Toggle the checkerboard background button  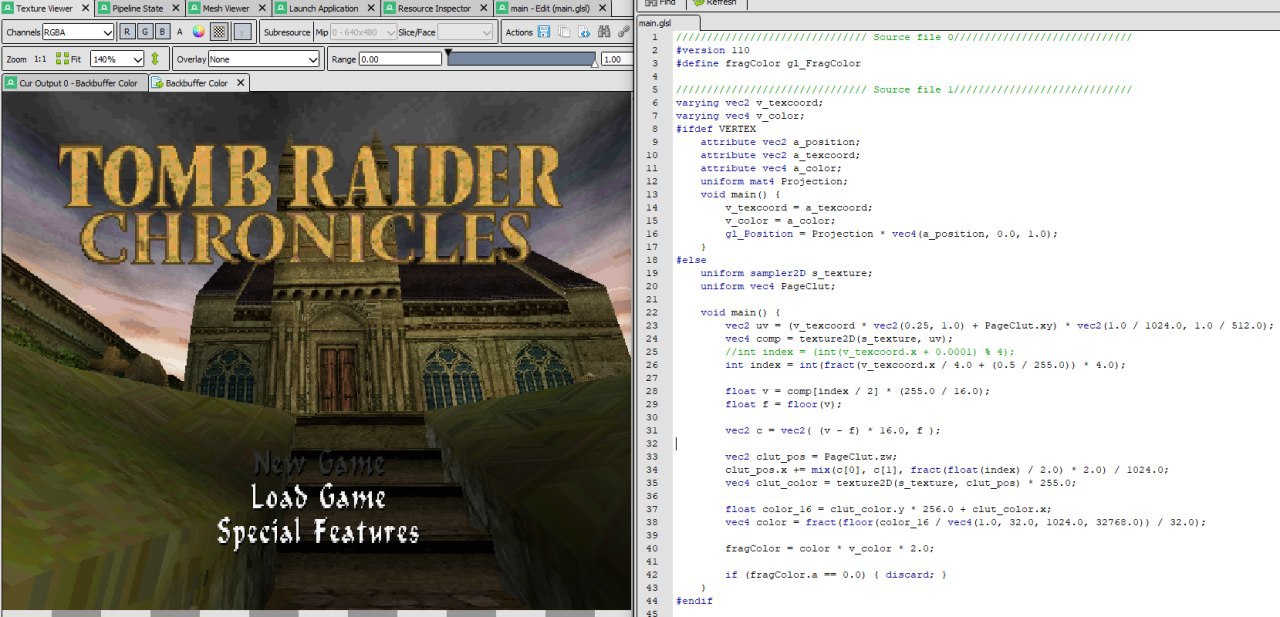tap(219, 32)
